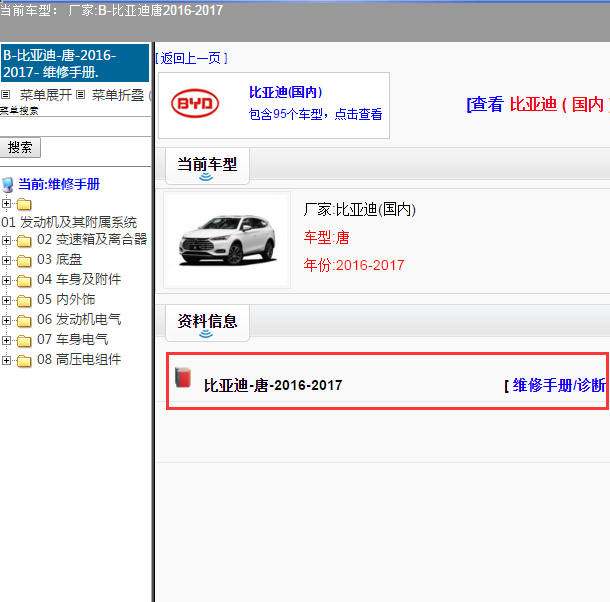Click the 搜索 button
Viewport: 610px width, 602px height.
[x=20, y=147]
